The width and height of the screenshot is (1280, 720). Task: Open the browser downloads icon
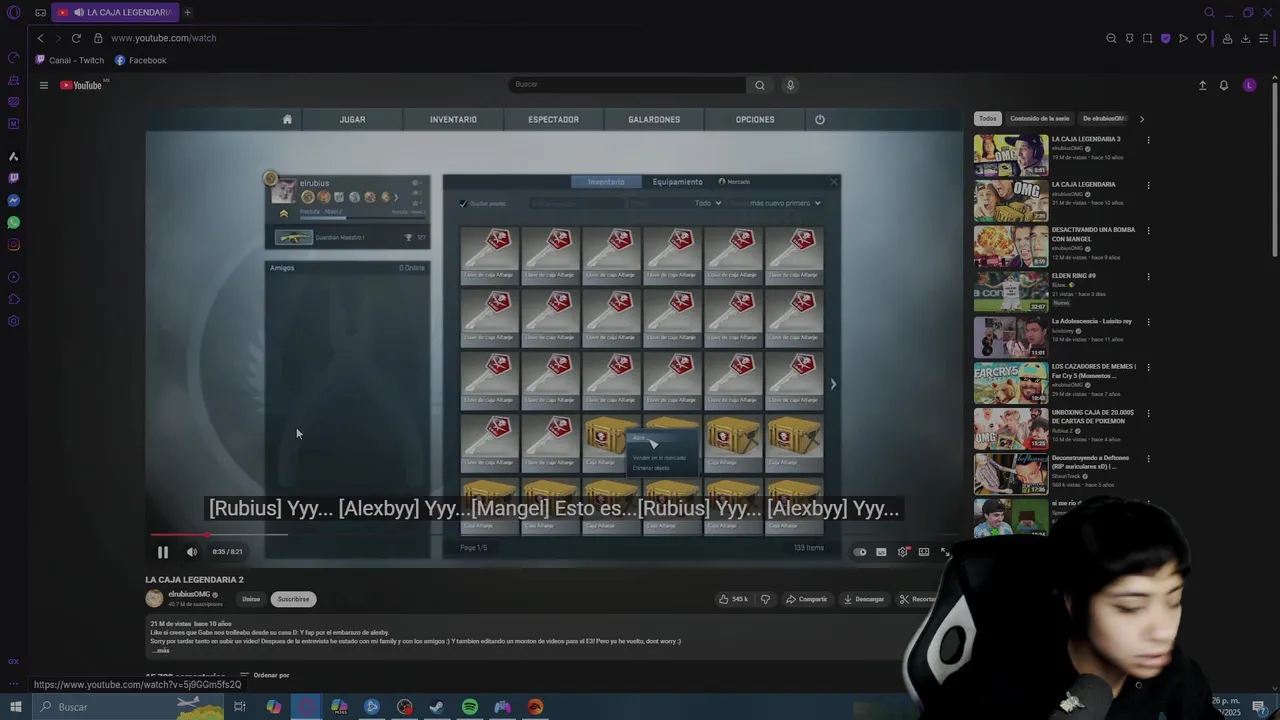coord(1245,38)
